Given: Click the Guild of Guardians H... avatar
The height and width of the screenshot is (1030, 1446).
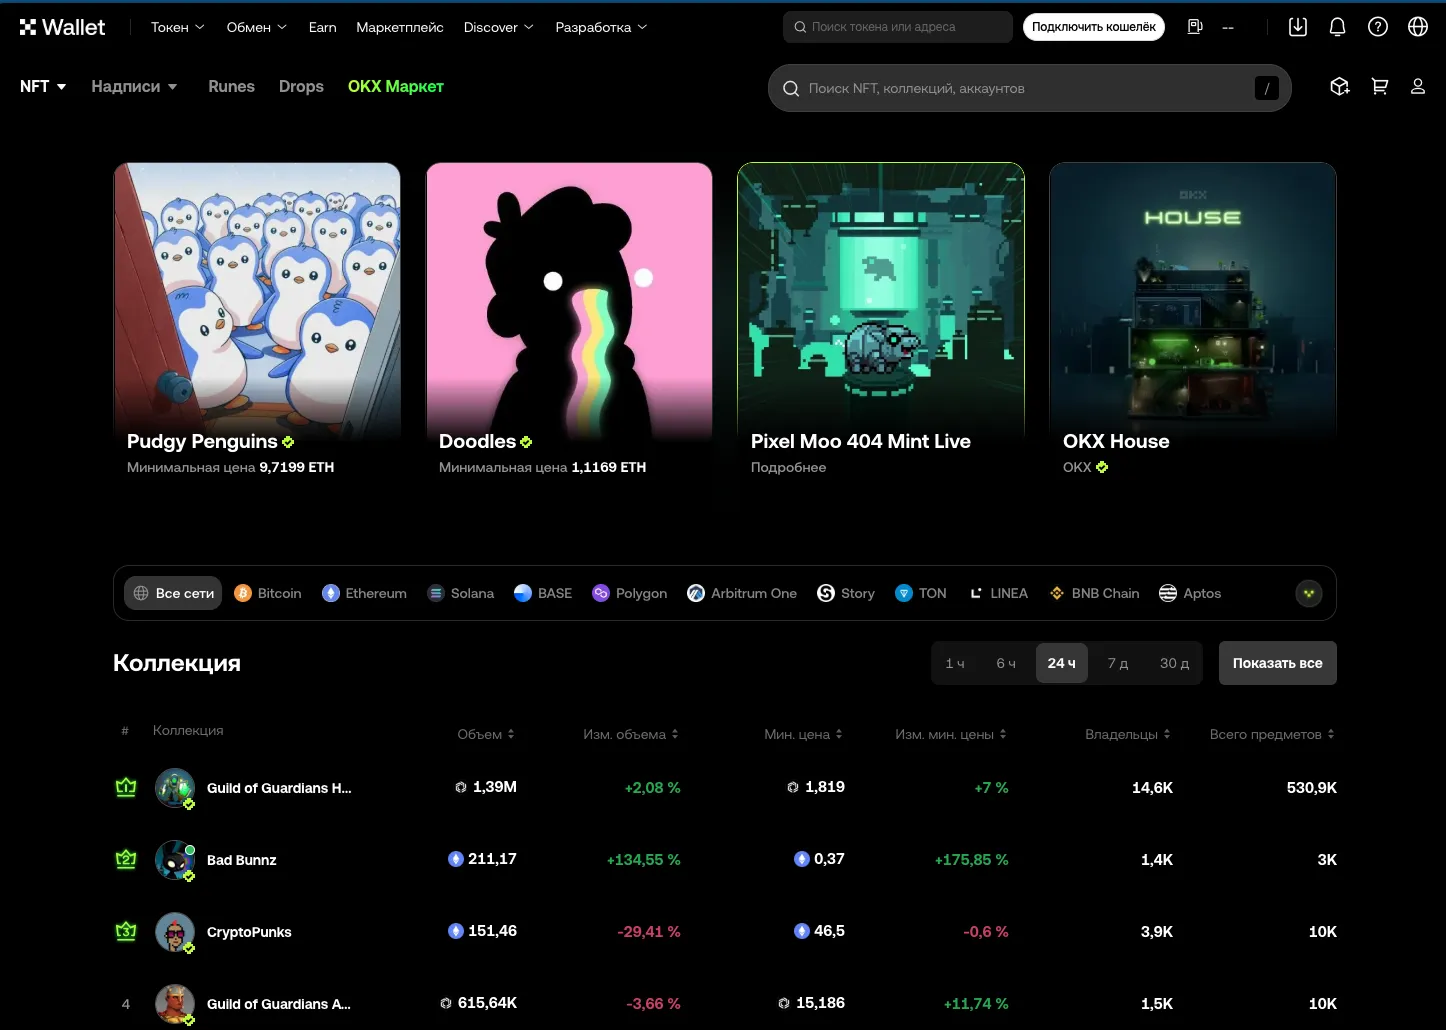Looking at the screenshot, I should pos(175,788).
